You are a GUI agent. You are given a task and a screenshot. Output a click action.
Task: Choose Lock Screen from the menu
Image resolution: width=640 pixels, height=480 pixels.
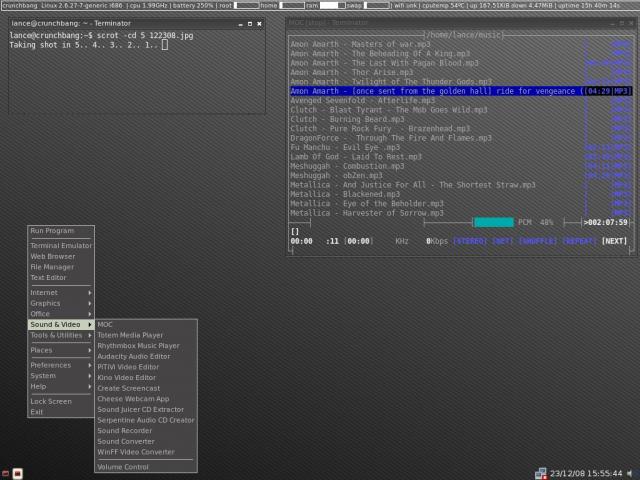pos(51,401)
